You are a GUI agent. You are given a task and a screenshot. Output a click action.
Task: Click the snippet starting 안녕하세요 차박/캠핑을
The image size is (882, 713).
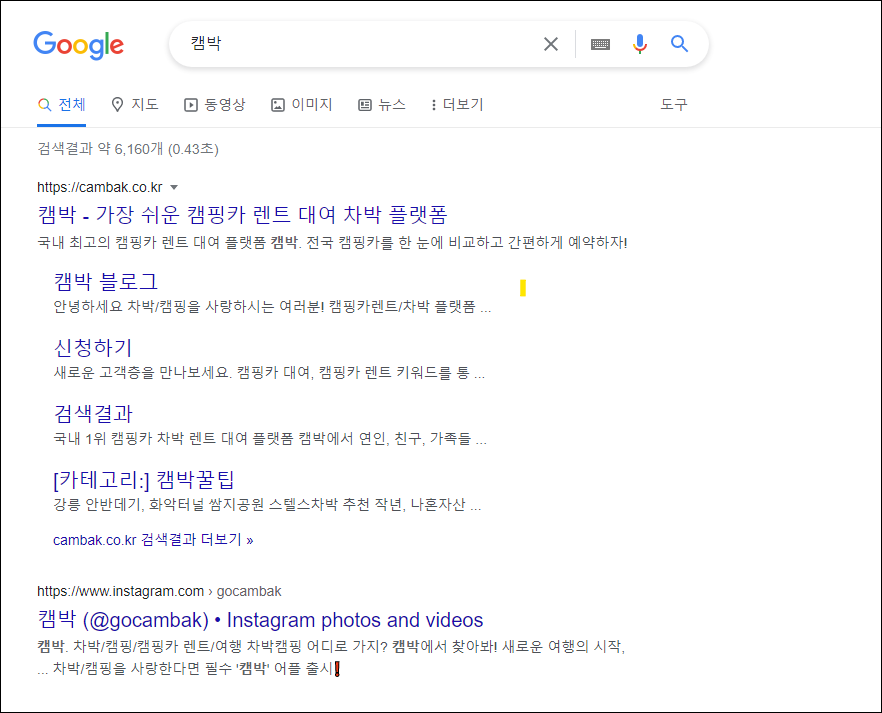[x=272, y=306]
